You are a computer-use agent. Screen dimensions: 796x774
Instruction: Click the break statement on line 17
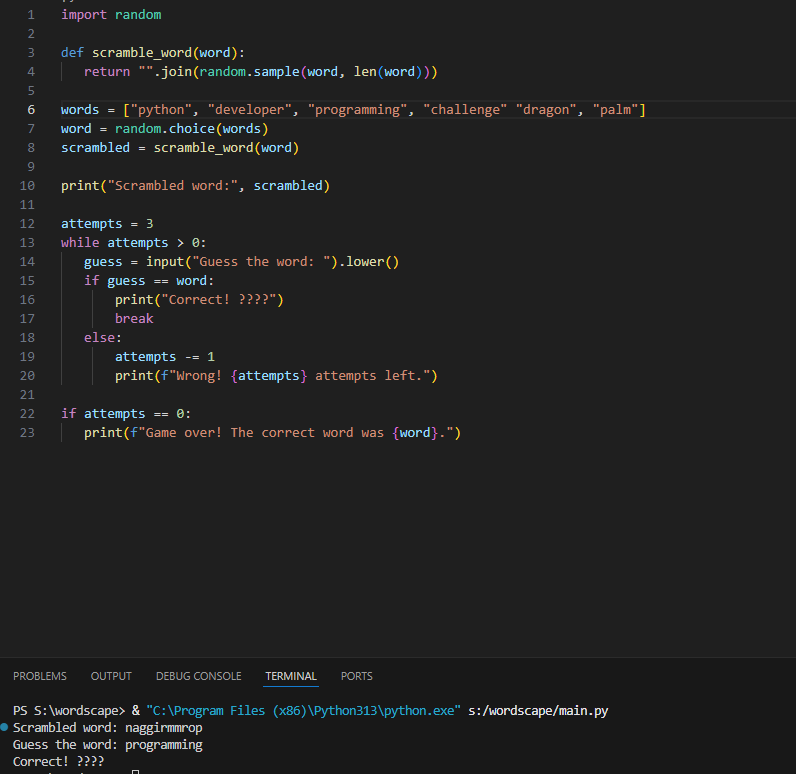(134, 319)
